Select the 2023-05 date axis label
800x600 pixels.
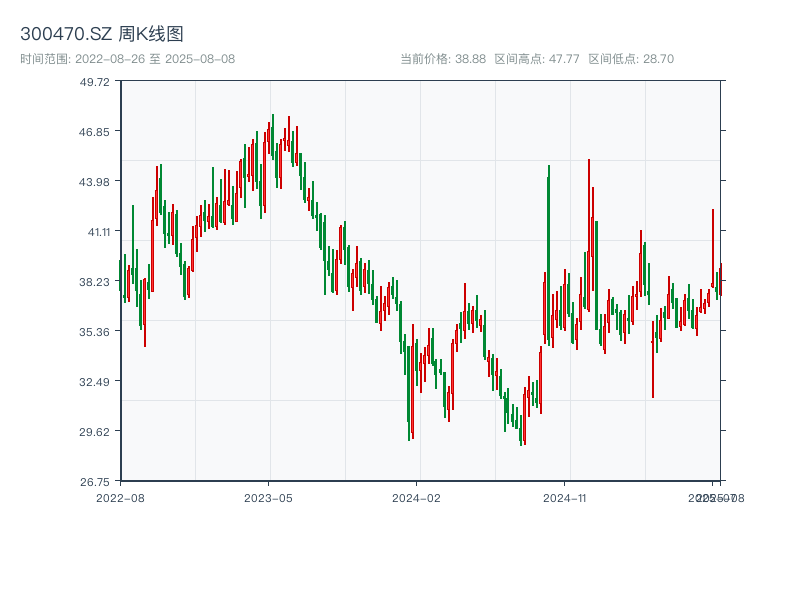point(268,497)
